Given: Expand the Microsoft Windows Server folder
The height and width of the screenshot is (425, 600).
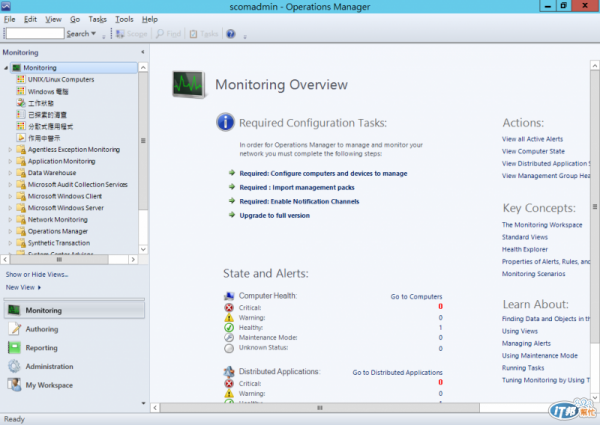Looking at the screenshot, I should [10, 208].
